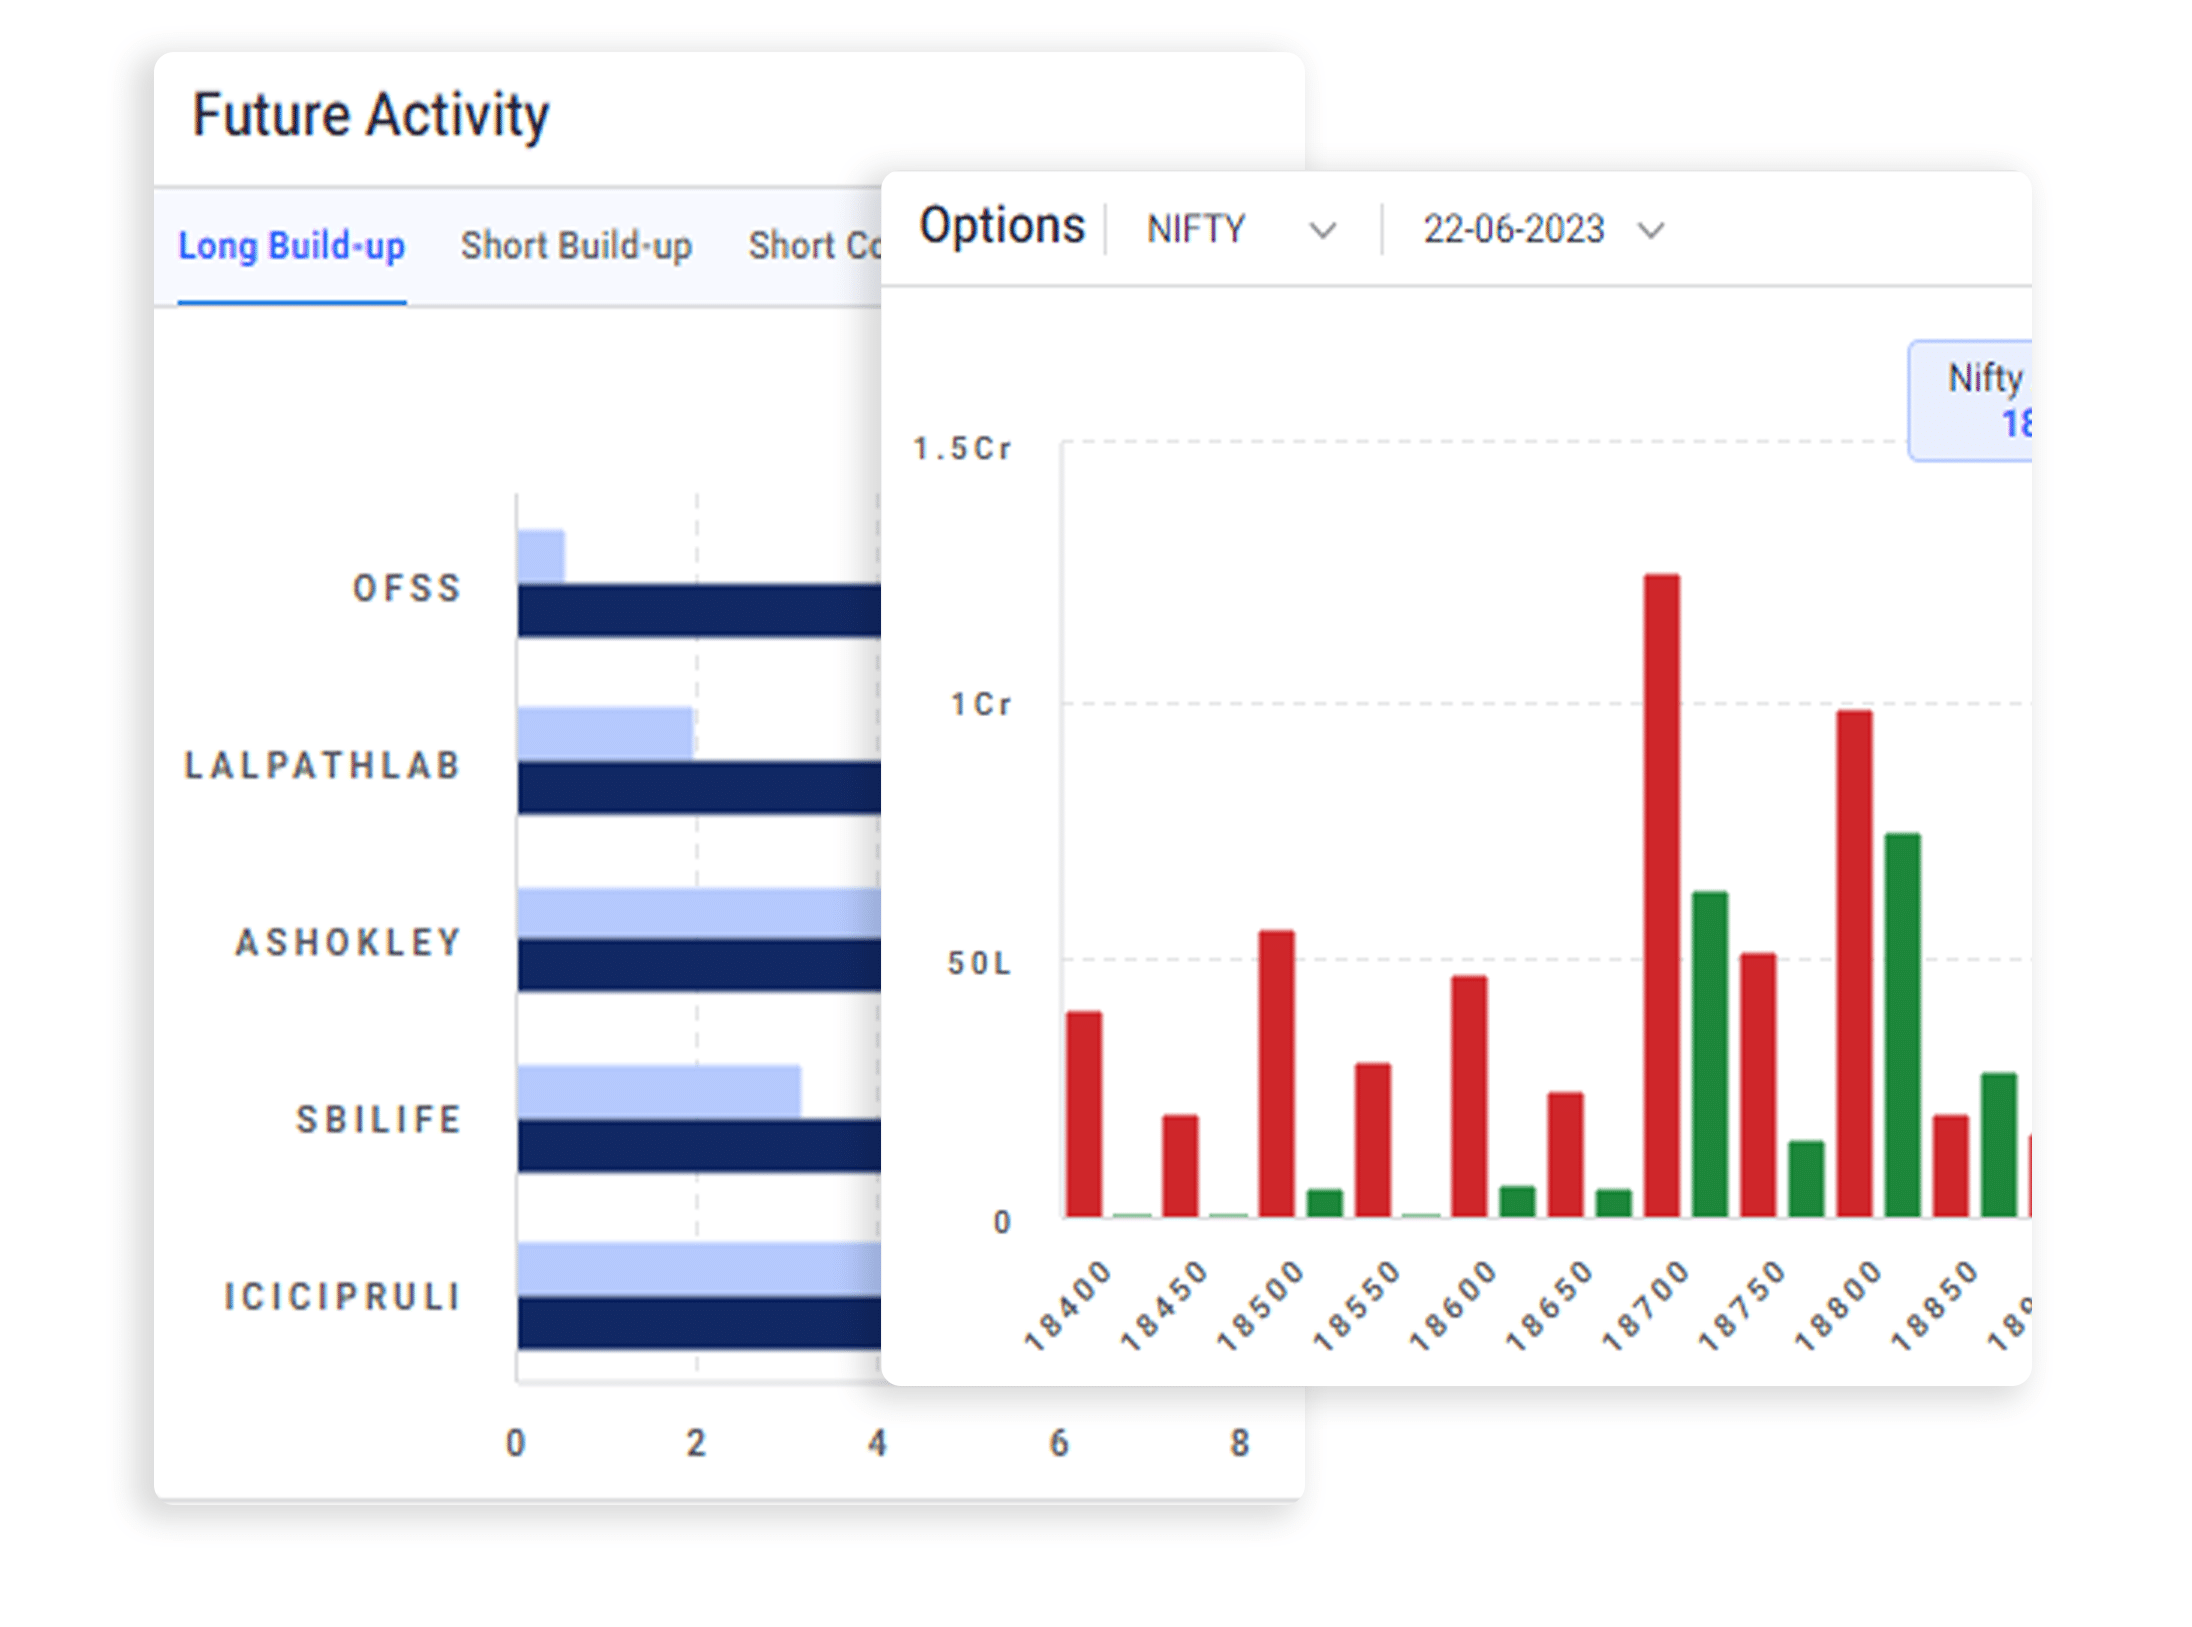Viewport: 2192px width, 1627px height.
Task: Click the chevron next to NIFTY
Action: tap(1322, 232)
